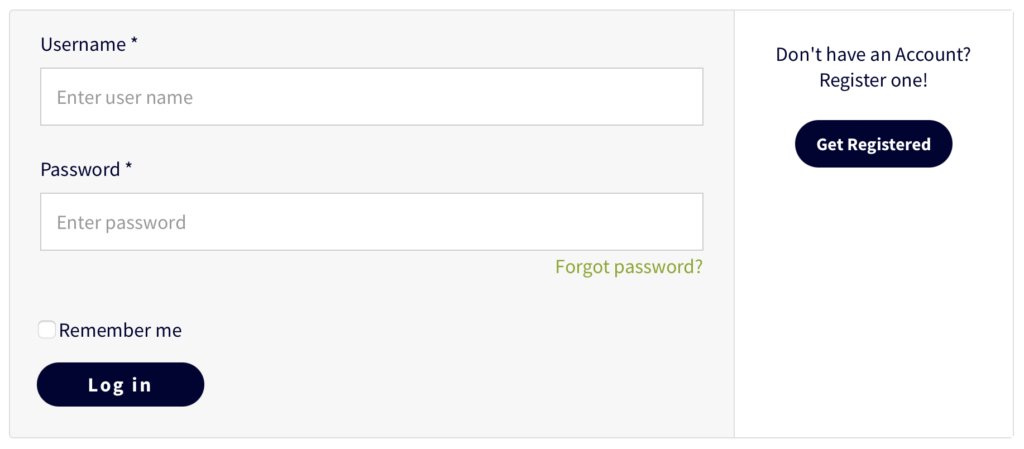1024x449 pixels.
Task: Click the "Enter user name" placeholder text
Action: pyautogui.click(x=125, y=98)
